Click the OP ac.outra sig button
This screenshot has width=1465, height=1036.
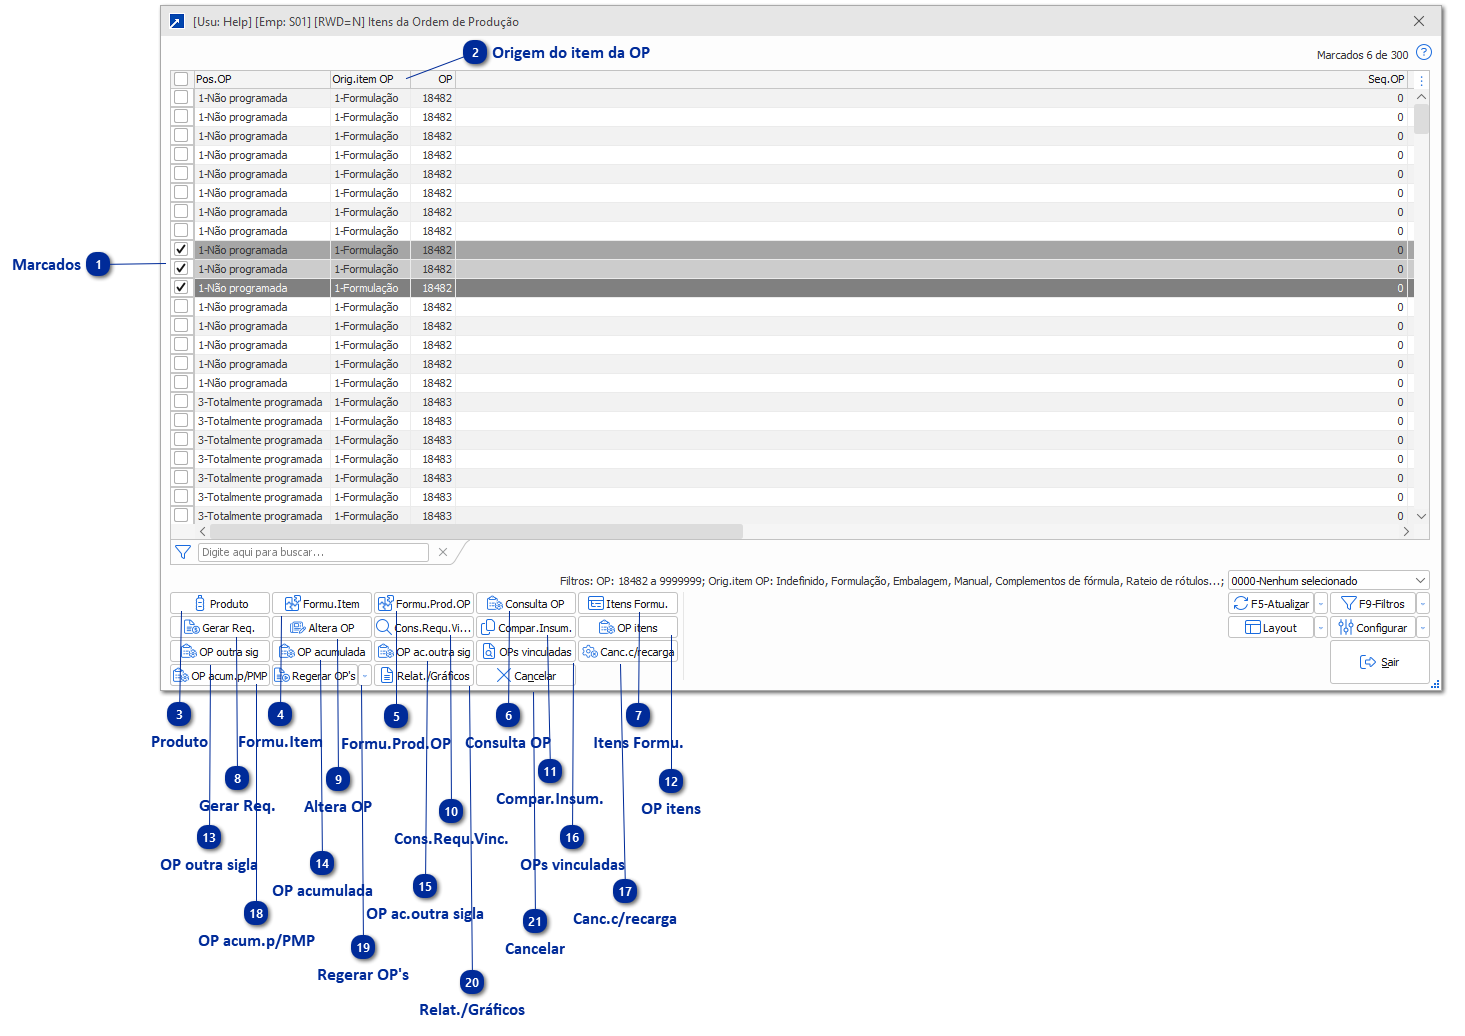tap(424, 652)
